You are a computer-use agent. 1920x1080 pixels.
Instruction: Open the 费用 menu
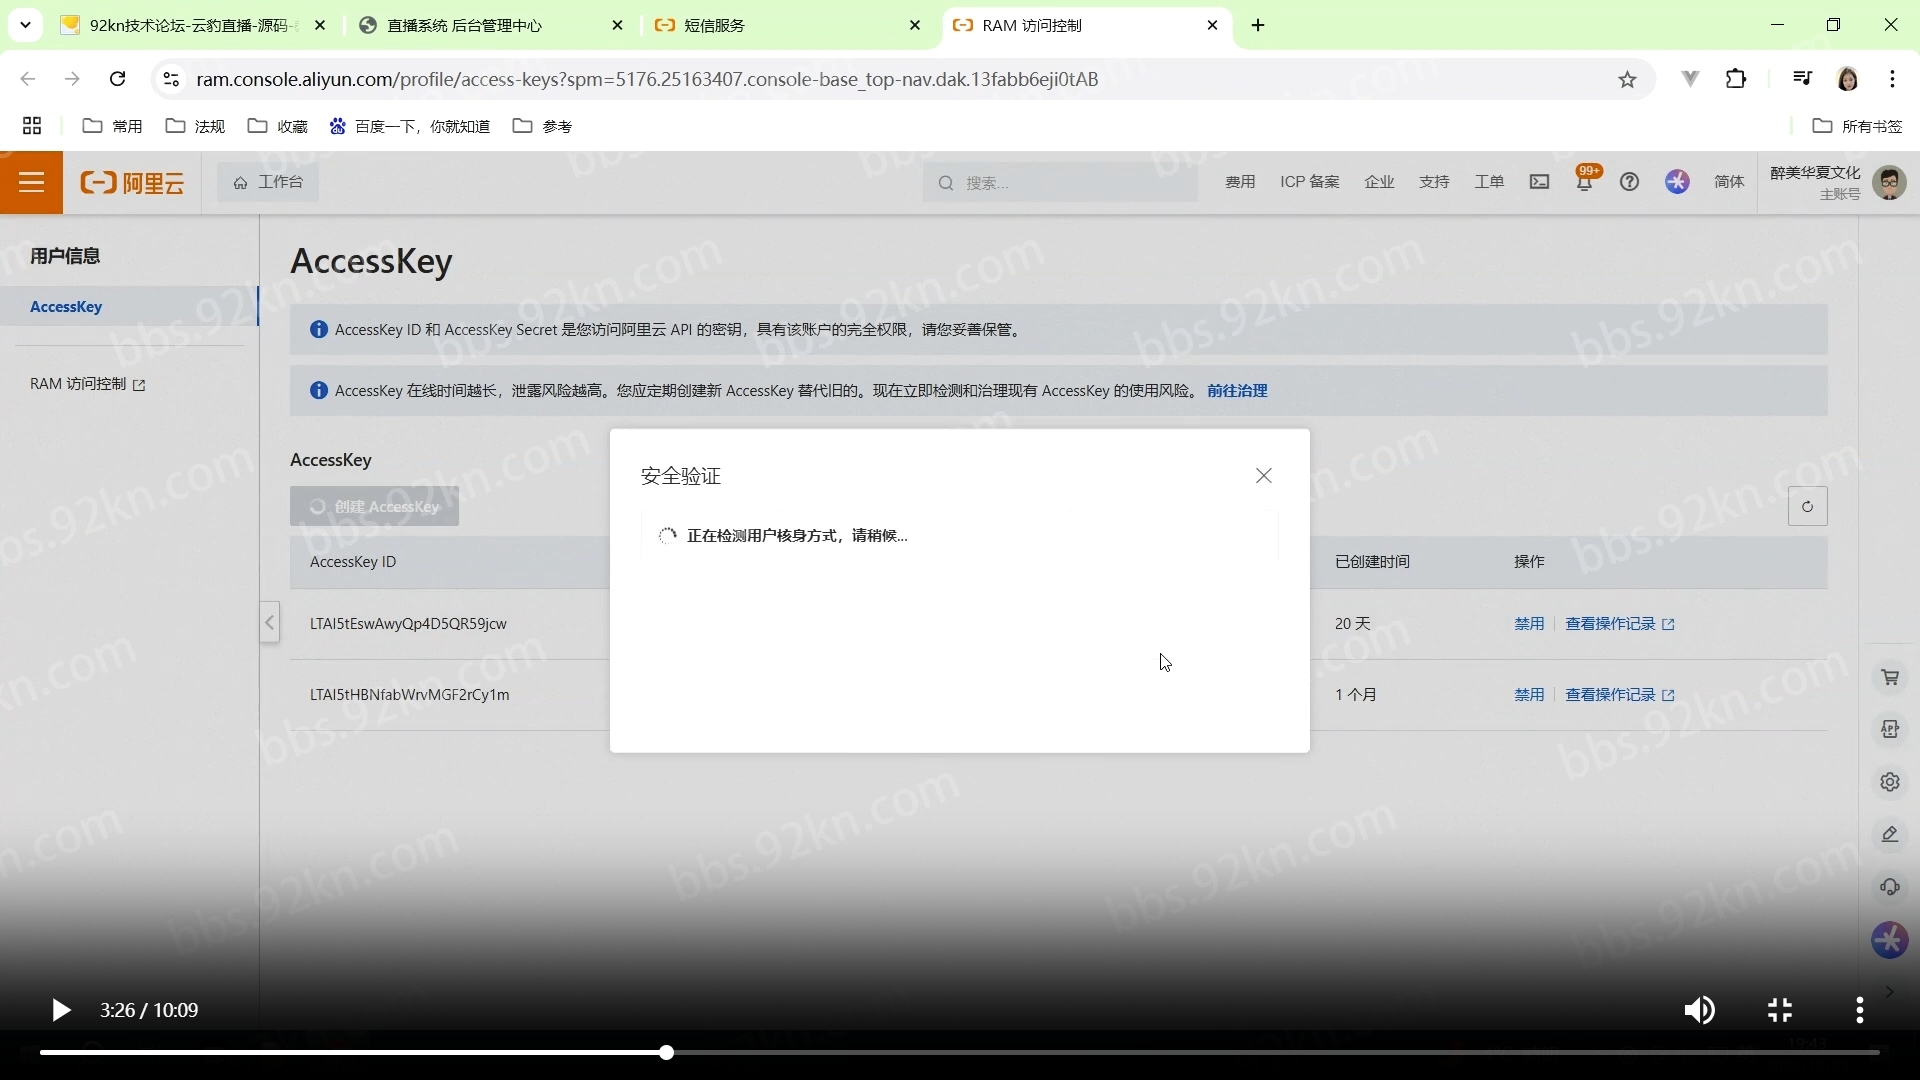1240,182
